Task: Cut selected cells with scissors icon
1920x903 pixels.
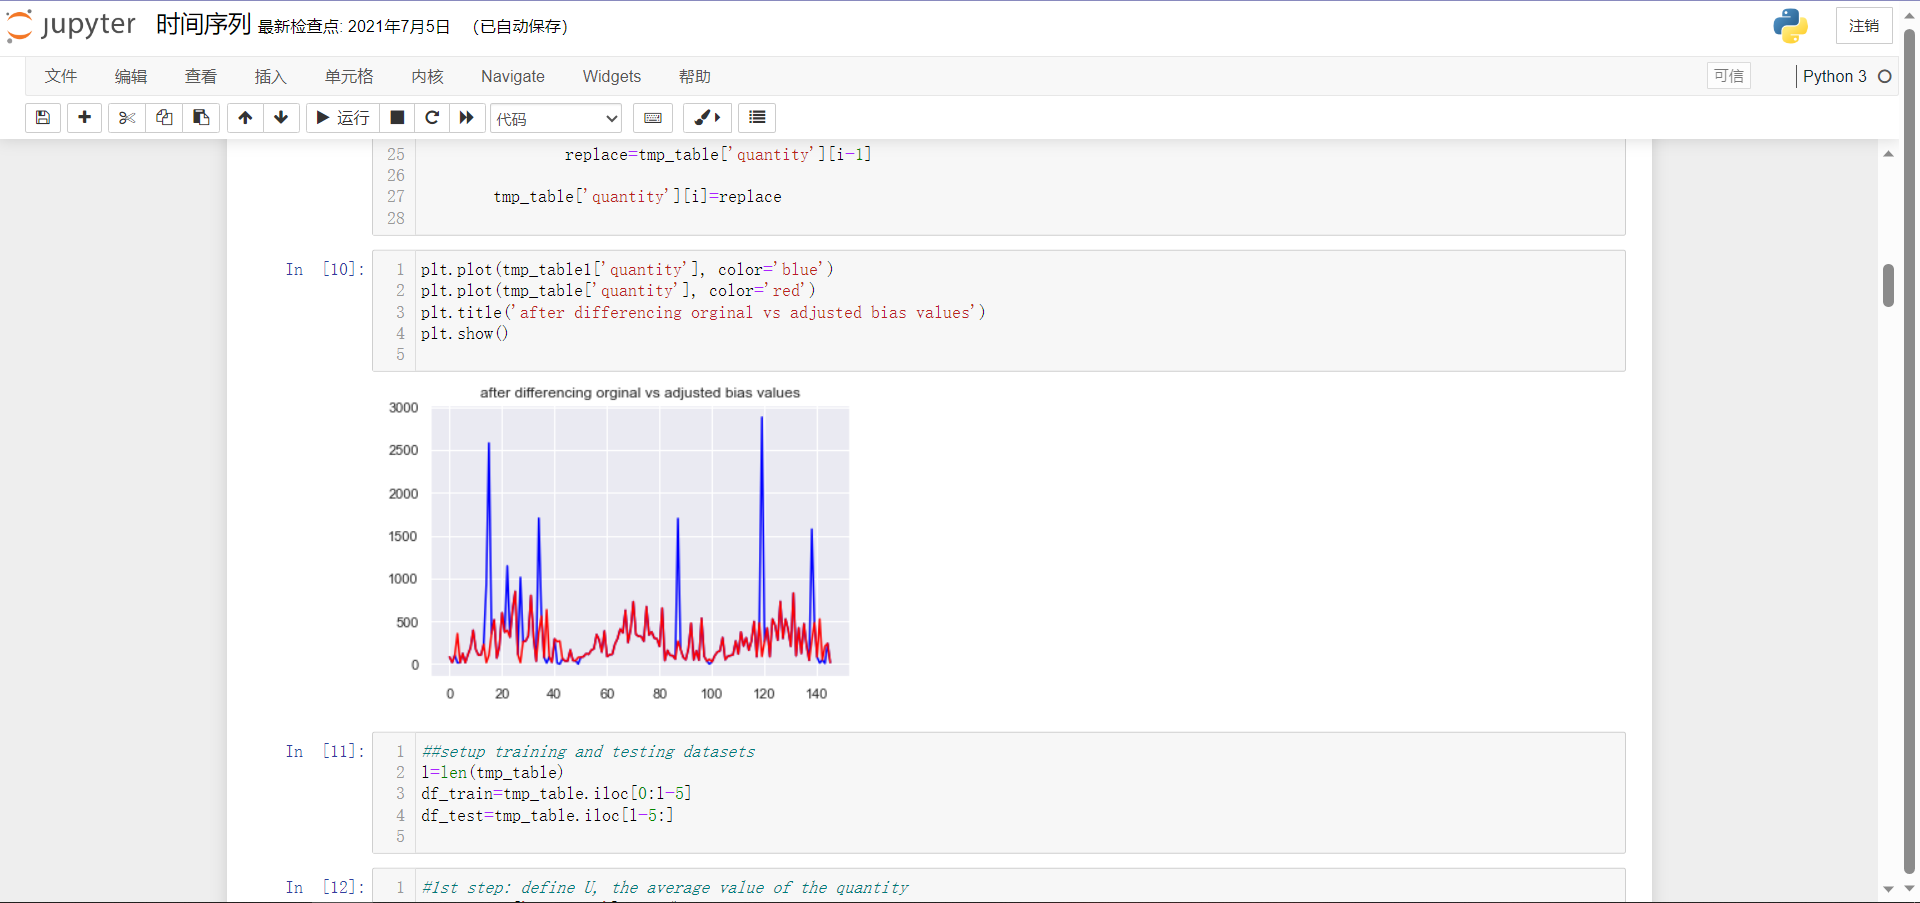Action: [x=127, y=118]
